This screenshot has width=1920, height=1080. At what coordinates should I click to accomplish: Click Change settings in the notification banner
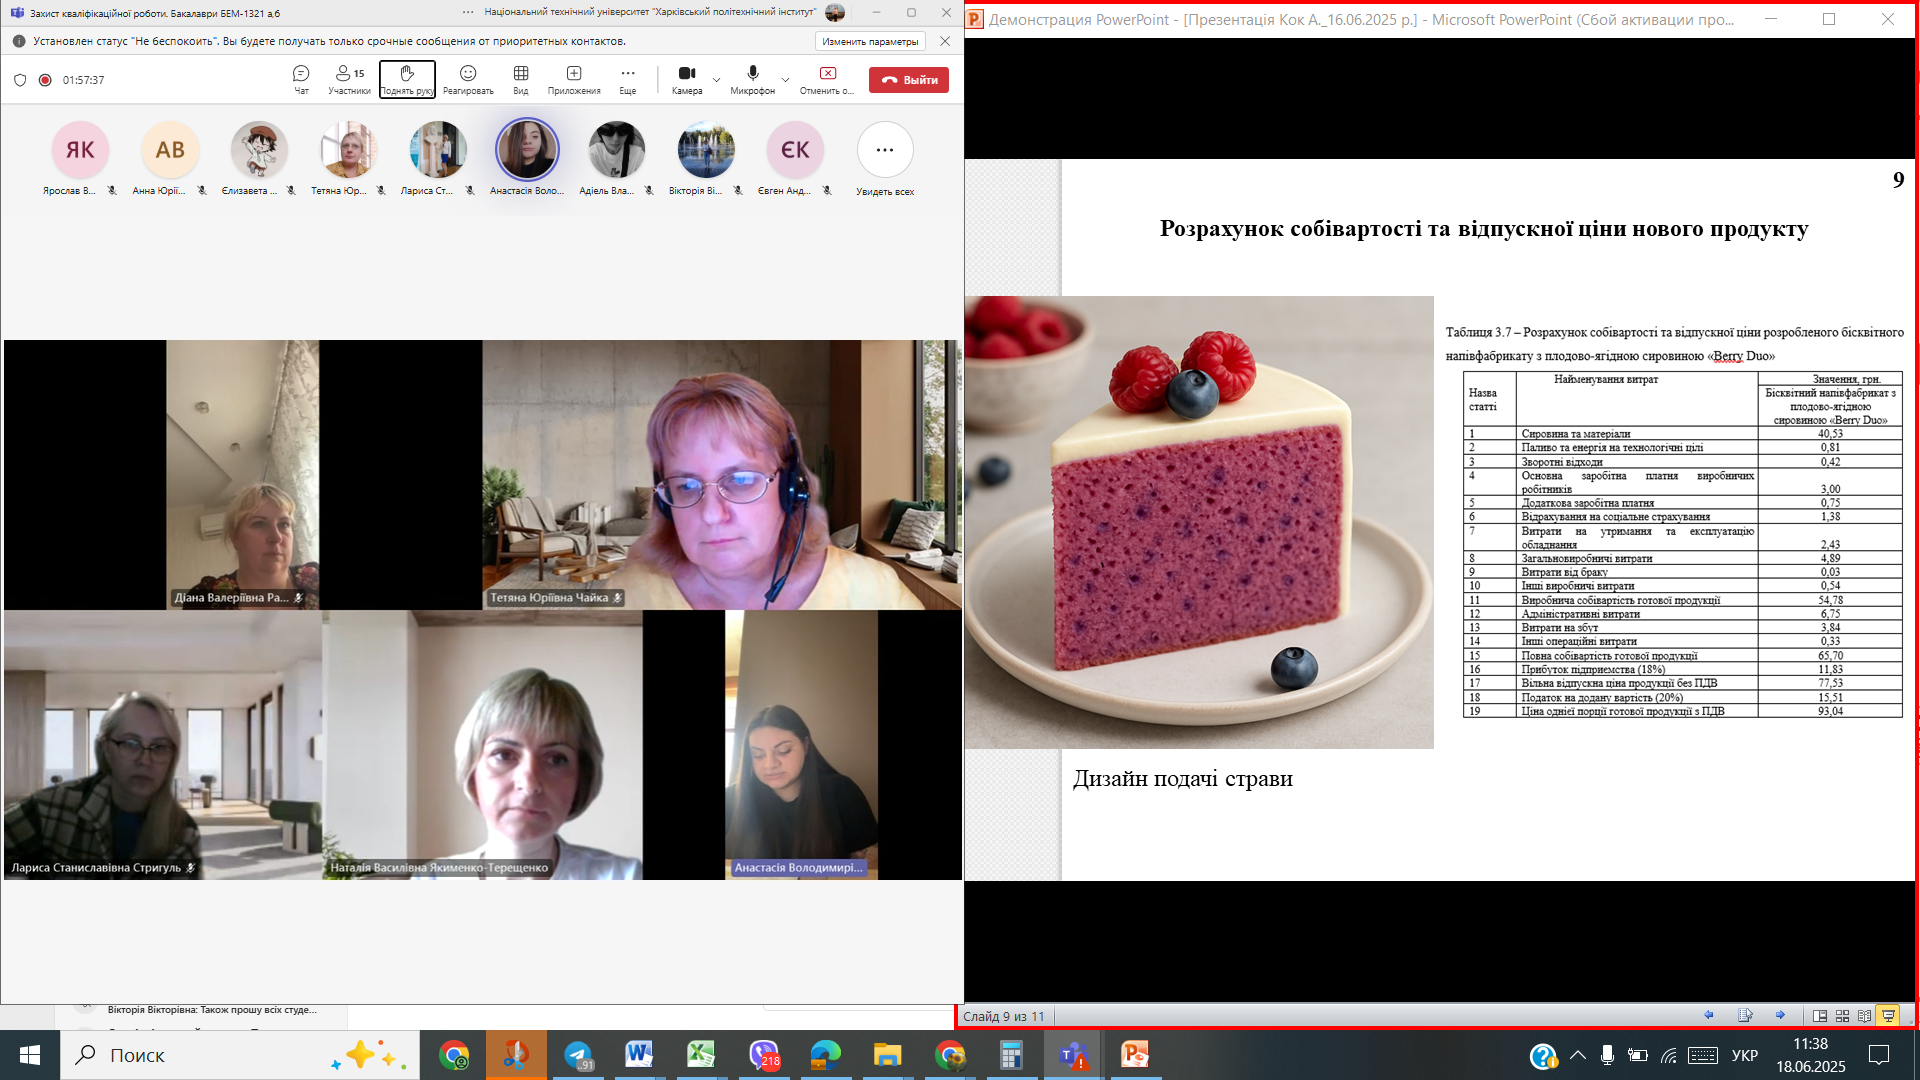click(x=870, y=41)
